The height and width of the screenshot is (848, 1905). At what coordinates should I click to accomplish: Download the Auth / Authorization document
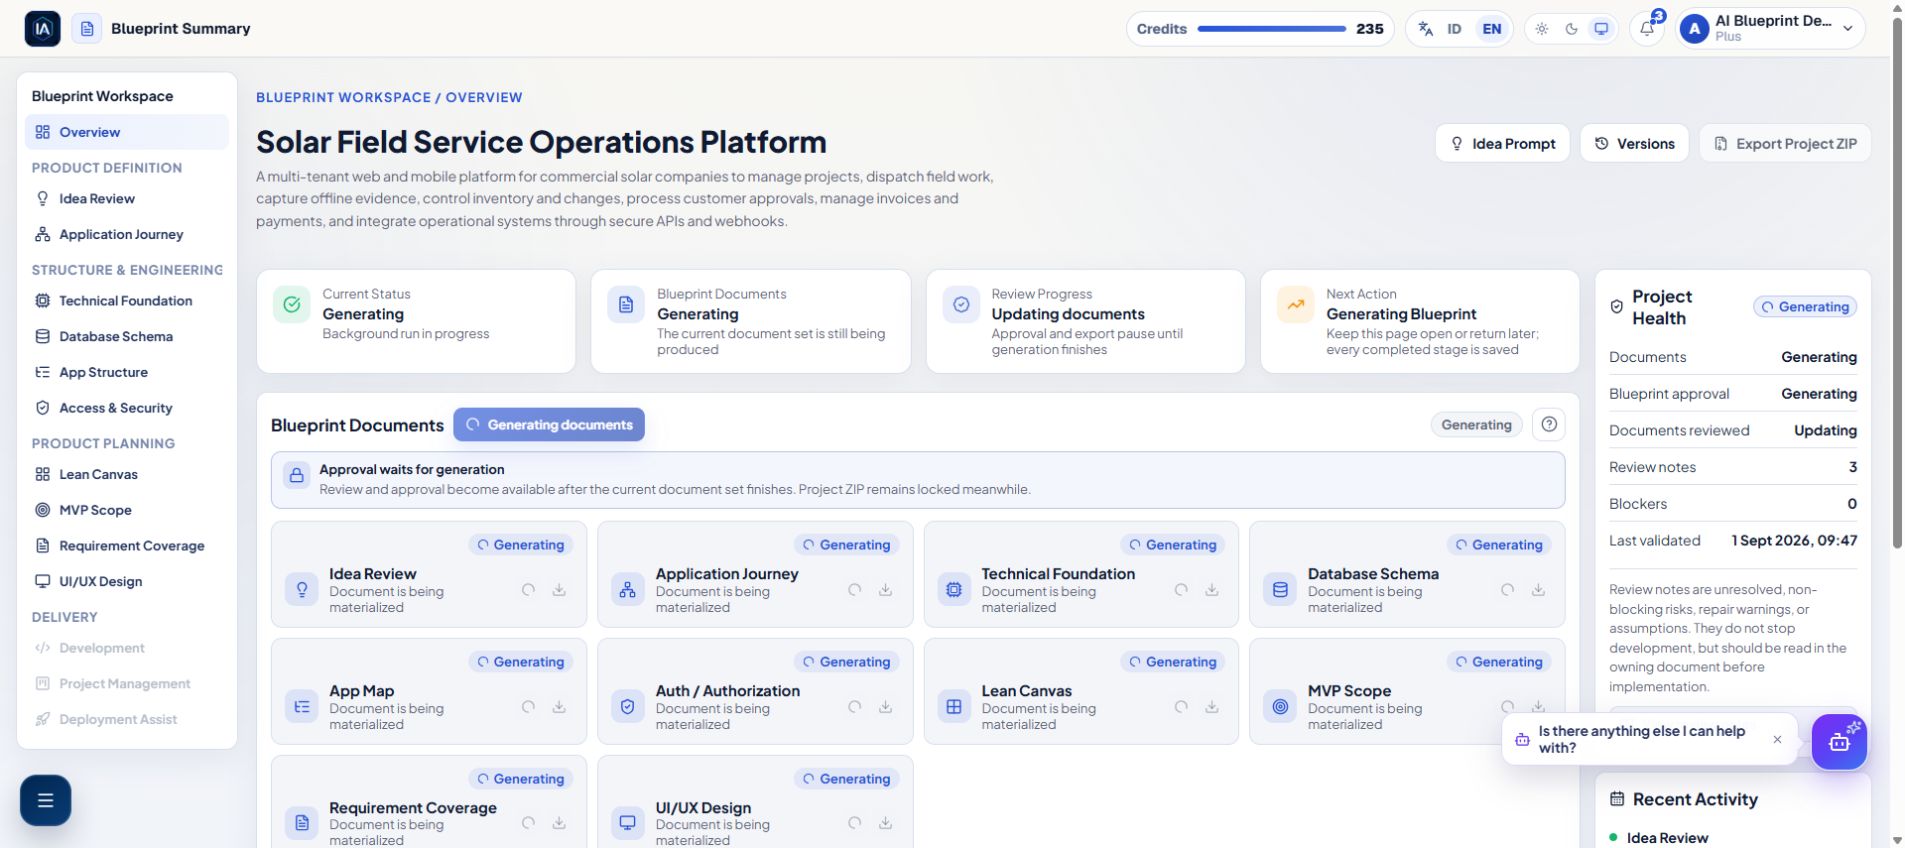pyautogui.click(x=885, y=707)
